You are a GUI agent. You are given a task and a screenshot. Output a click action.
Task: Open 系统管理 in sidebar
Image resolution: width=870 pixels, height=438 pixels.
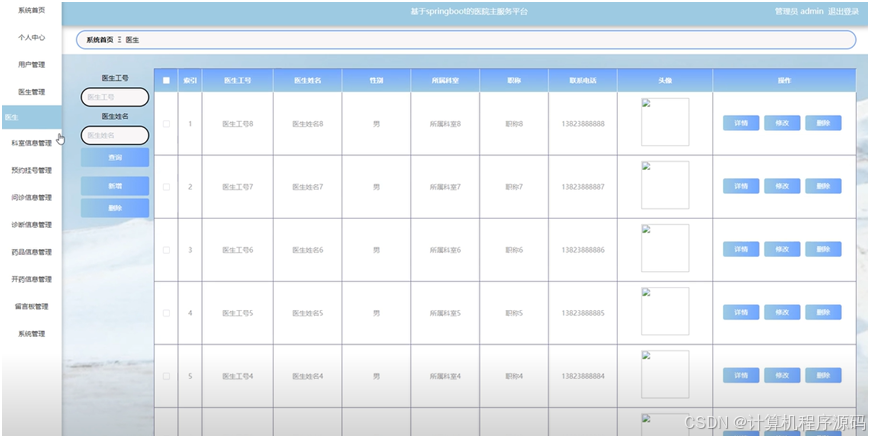[x=31, y=334]
